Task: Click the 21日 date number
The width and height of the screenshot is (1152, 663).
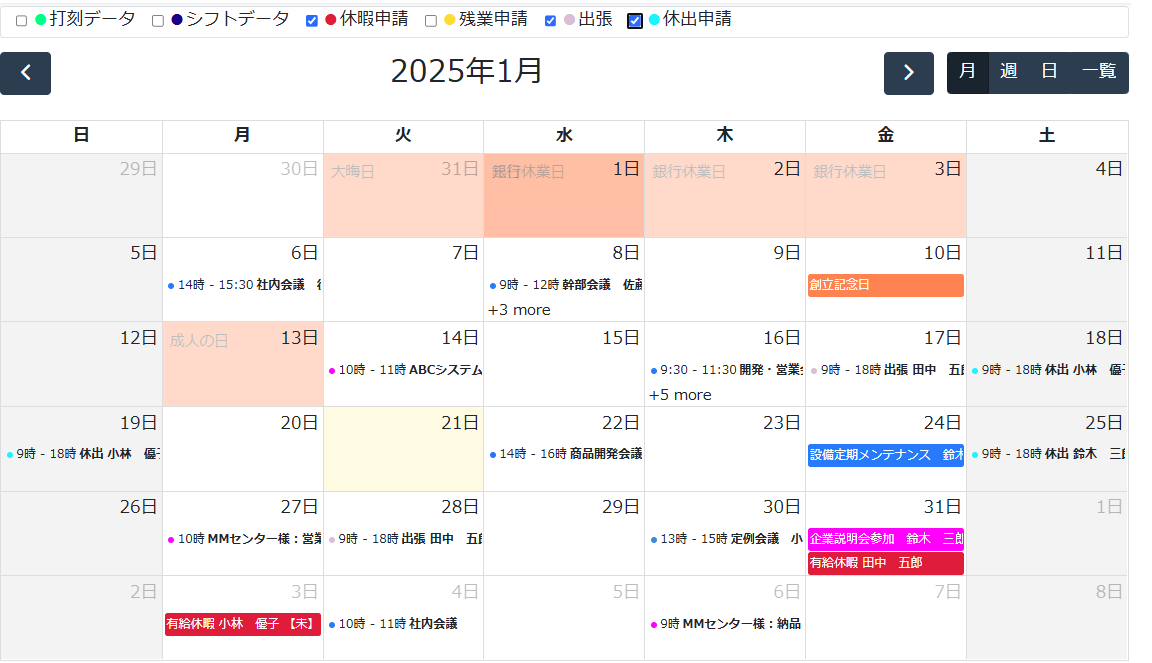Action: [x=465, y=423]
